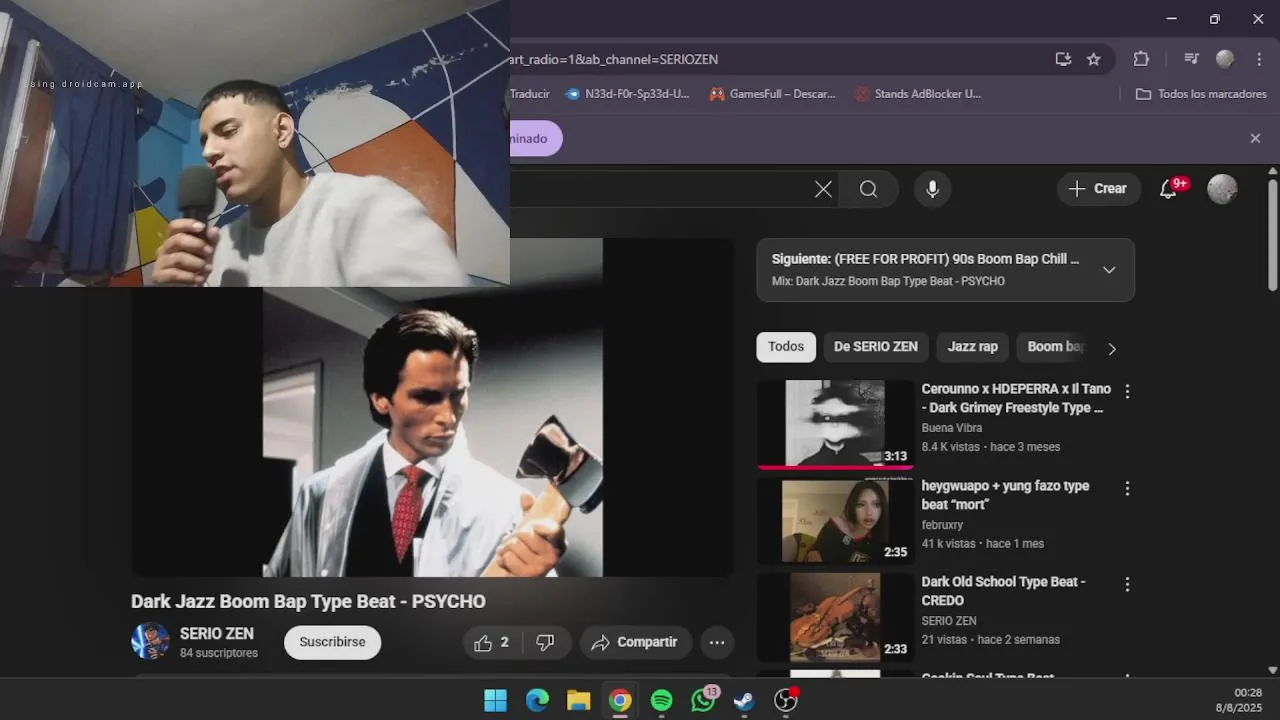Like the video with thumbs up
The image size is (1280, 720).
(492, 643)
